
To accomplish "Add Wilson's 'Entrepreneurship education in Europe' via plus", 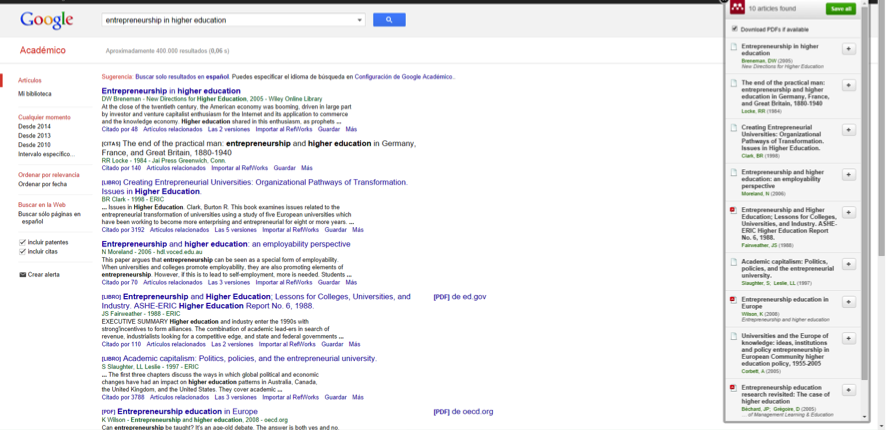I will [x=848, y=302].
